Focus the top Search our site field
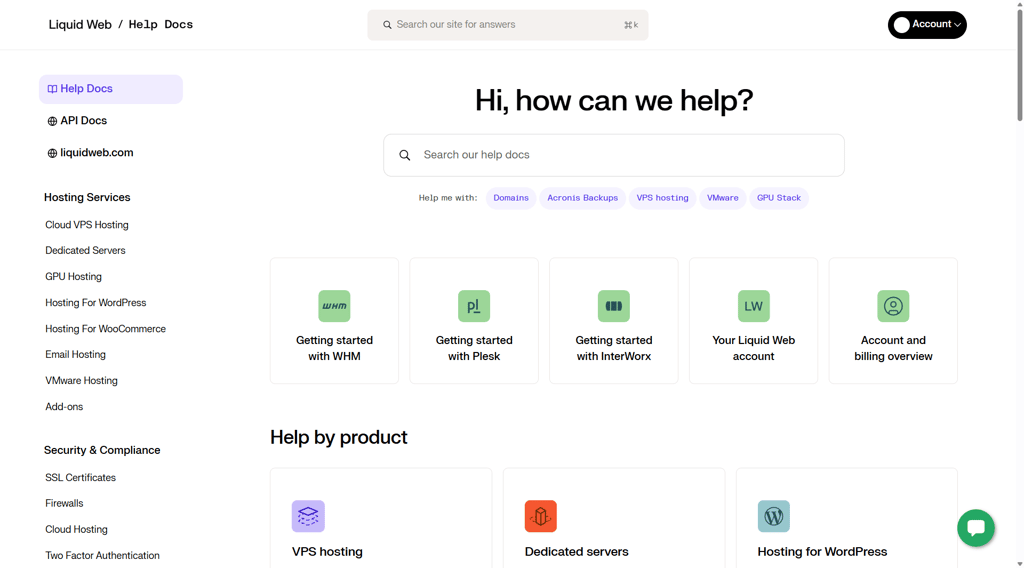The height and width of the screenshot is (568, 1024). [507, 25]
